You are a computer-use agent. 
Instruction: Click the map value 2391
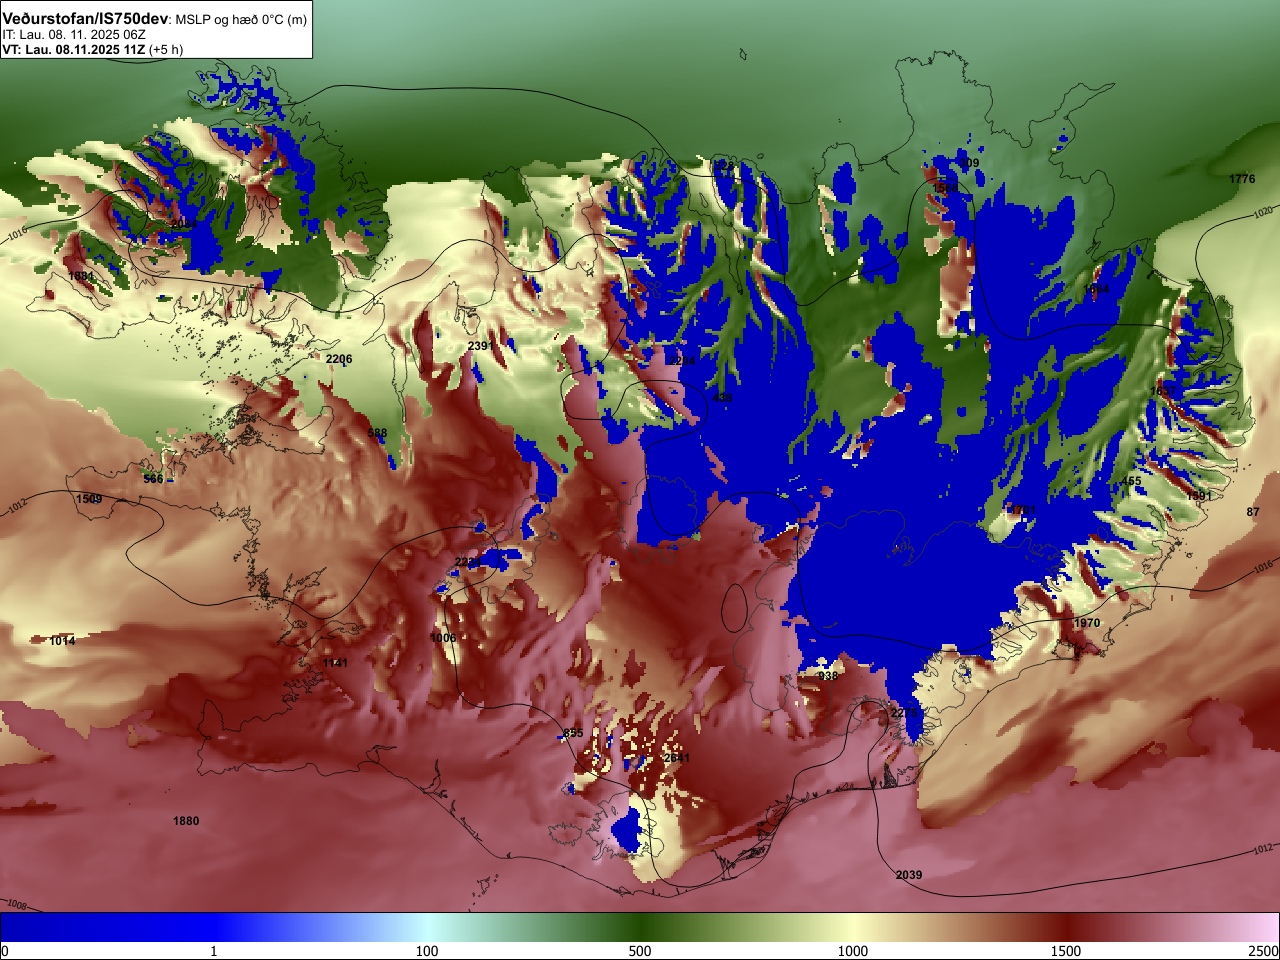click(481, 346)
